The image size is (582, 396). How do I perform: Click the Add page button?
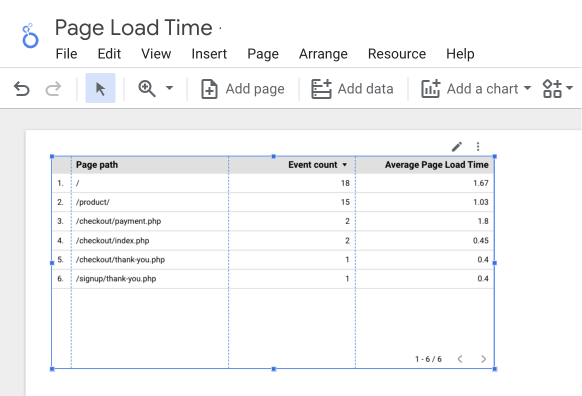point(243,89)
